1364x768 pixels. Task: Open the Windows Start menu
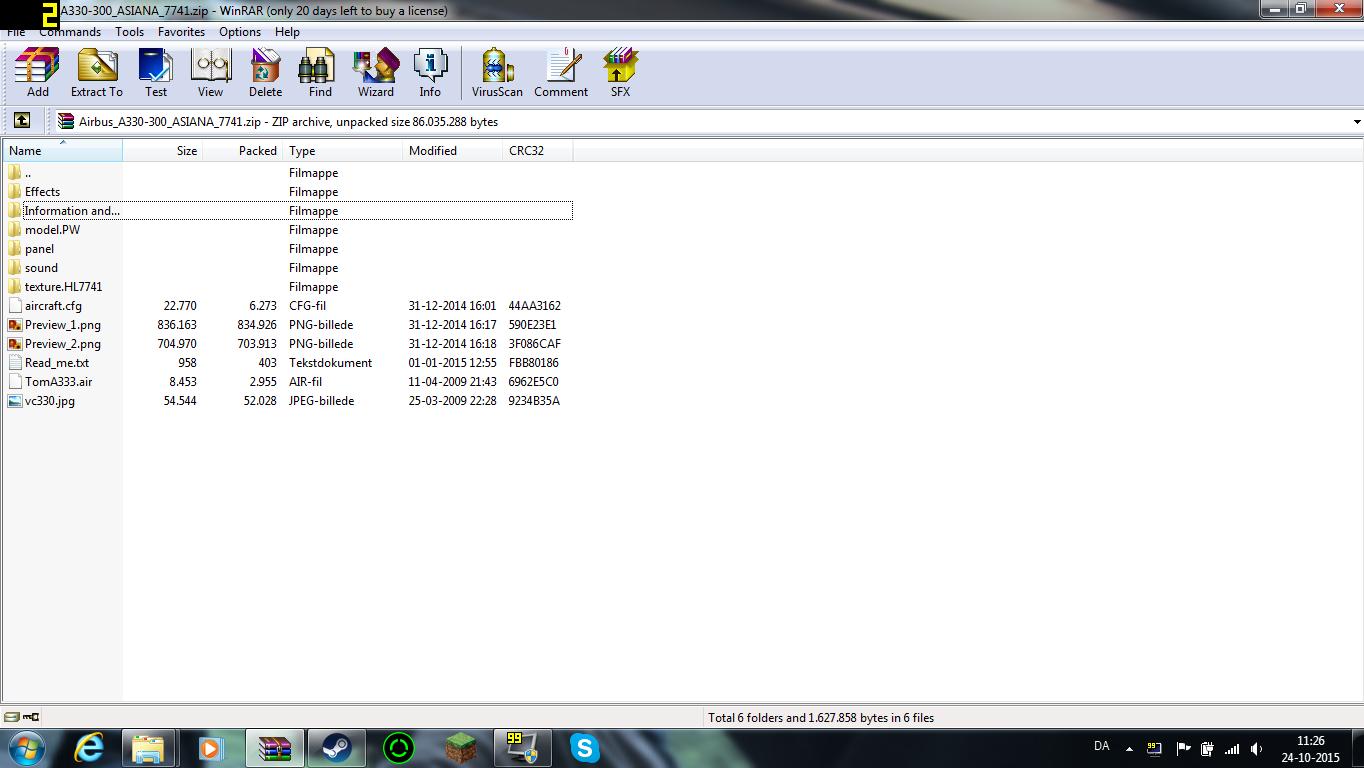(27, 747)
